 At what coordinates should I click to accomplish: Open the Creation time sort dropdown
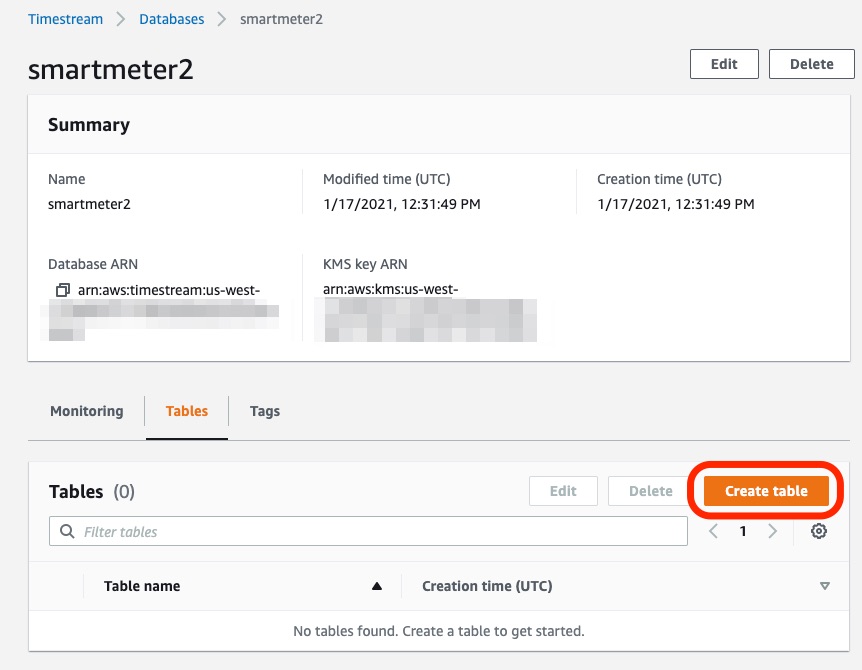point(824,587)
